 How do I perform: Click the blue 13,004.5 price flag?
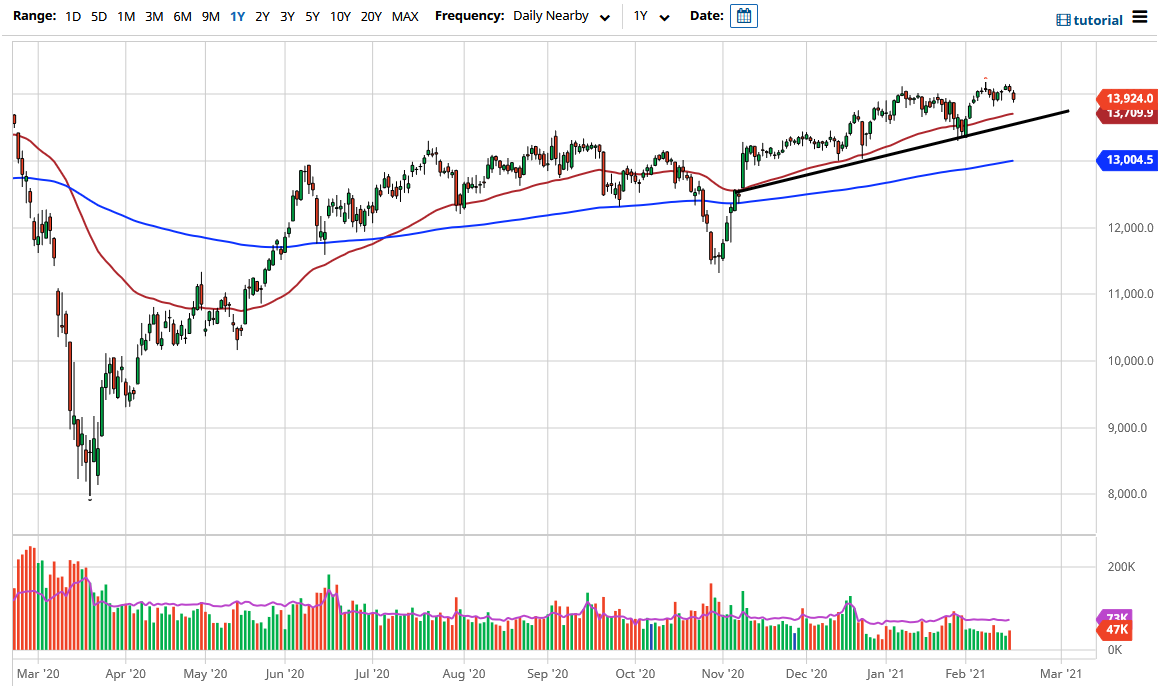[x=1129, y=160]
